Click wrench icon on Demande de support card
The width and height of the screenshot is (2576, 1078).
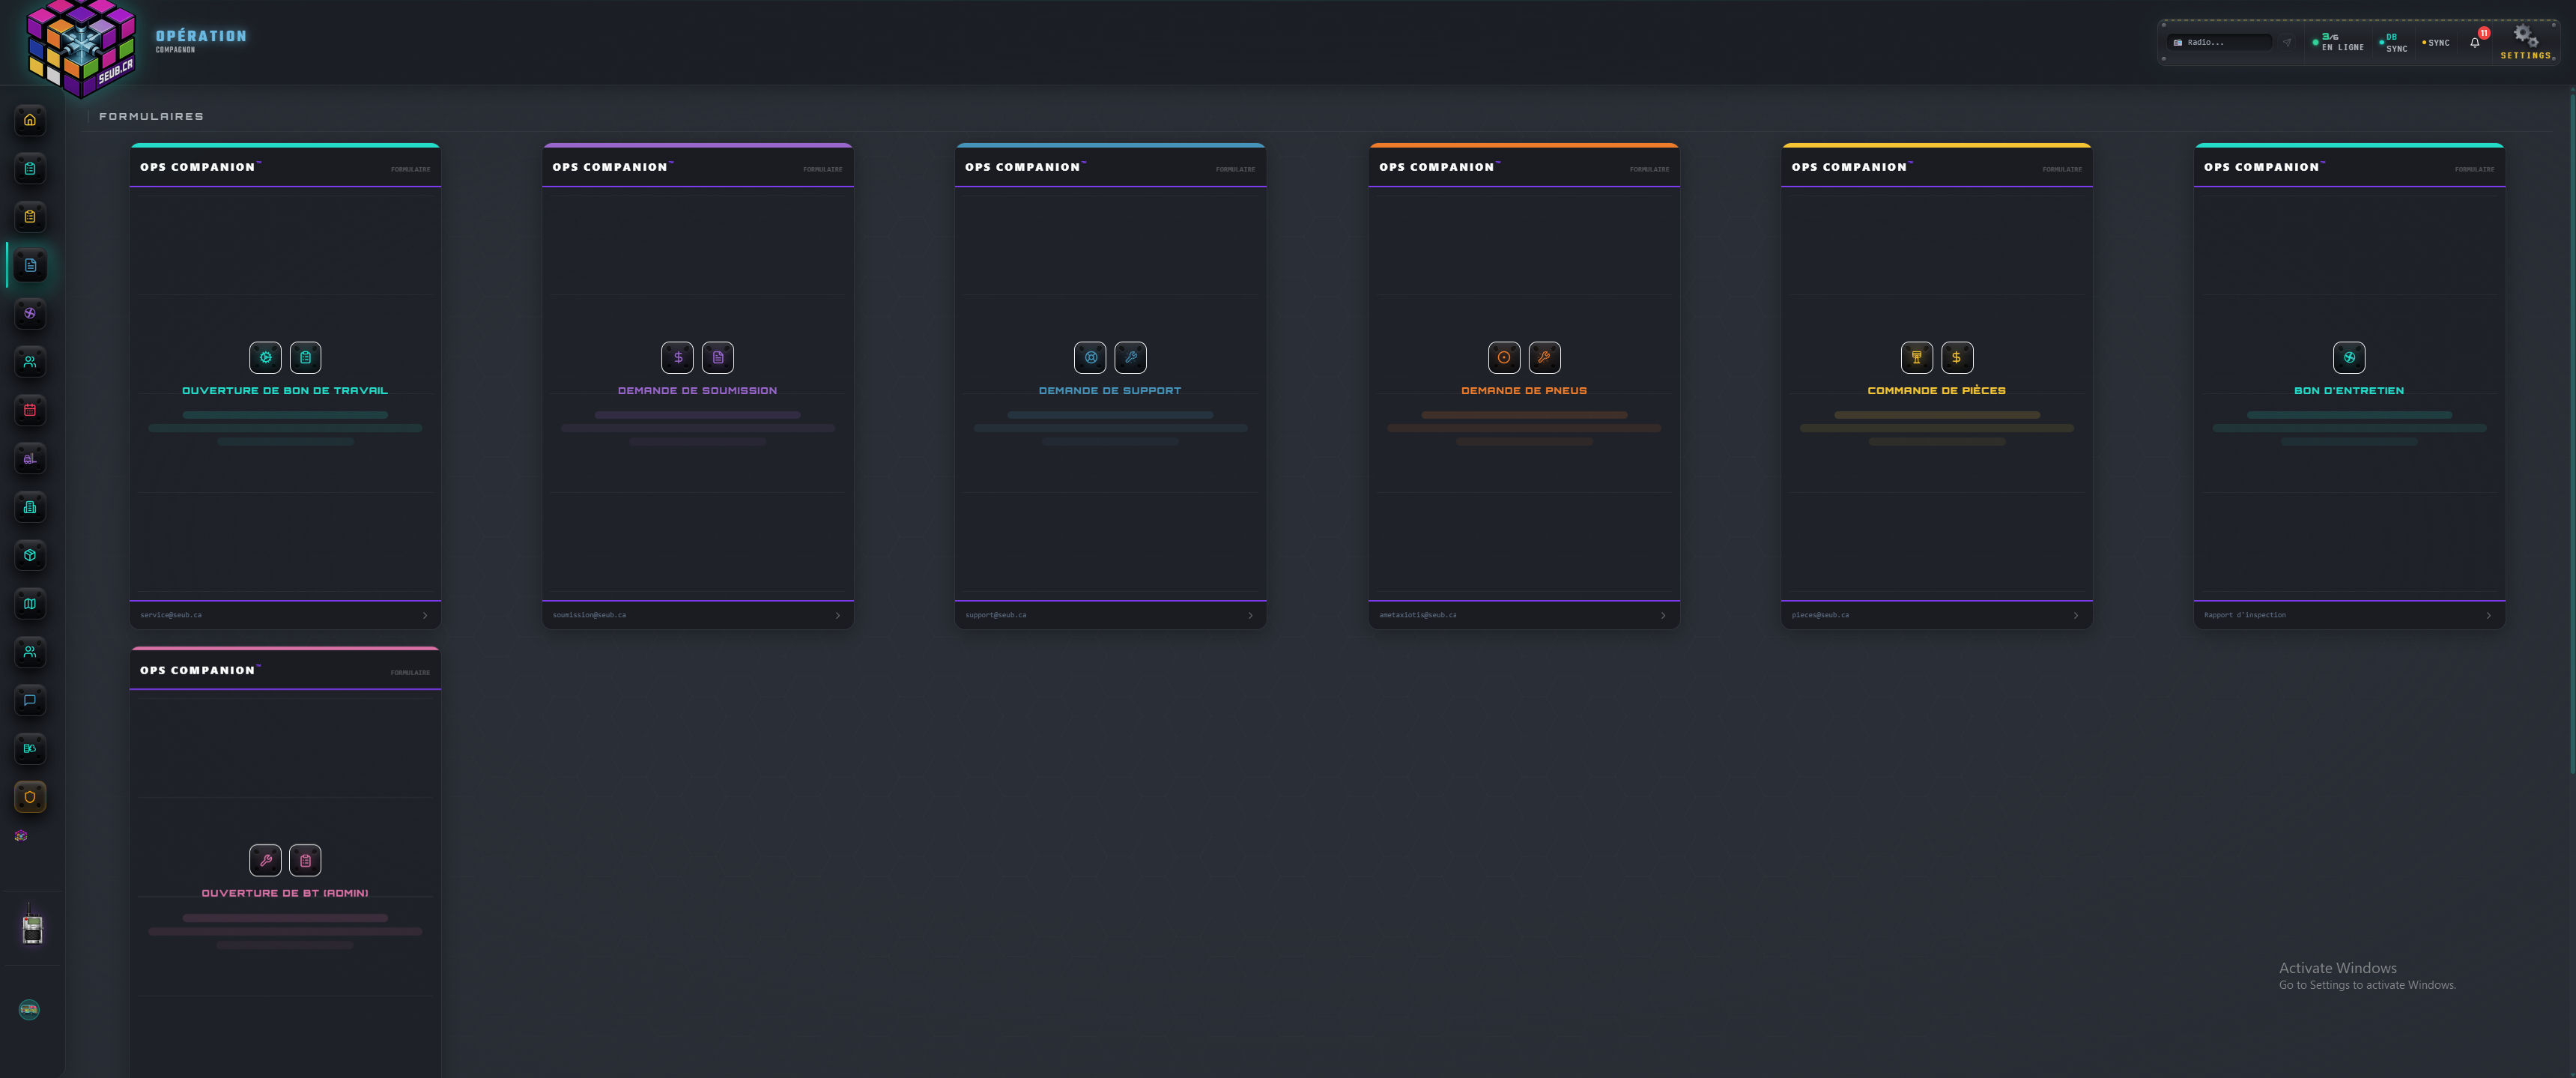(1130, 357)
